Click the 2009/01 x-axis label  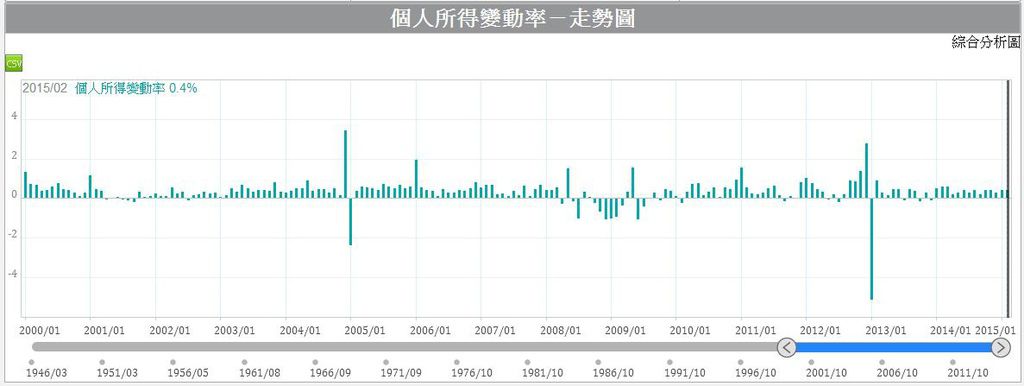coord(626,330)
